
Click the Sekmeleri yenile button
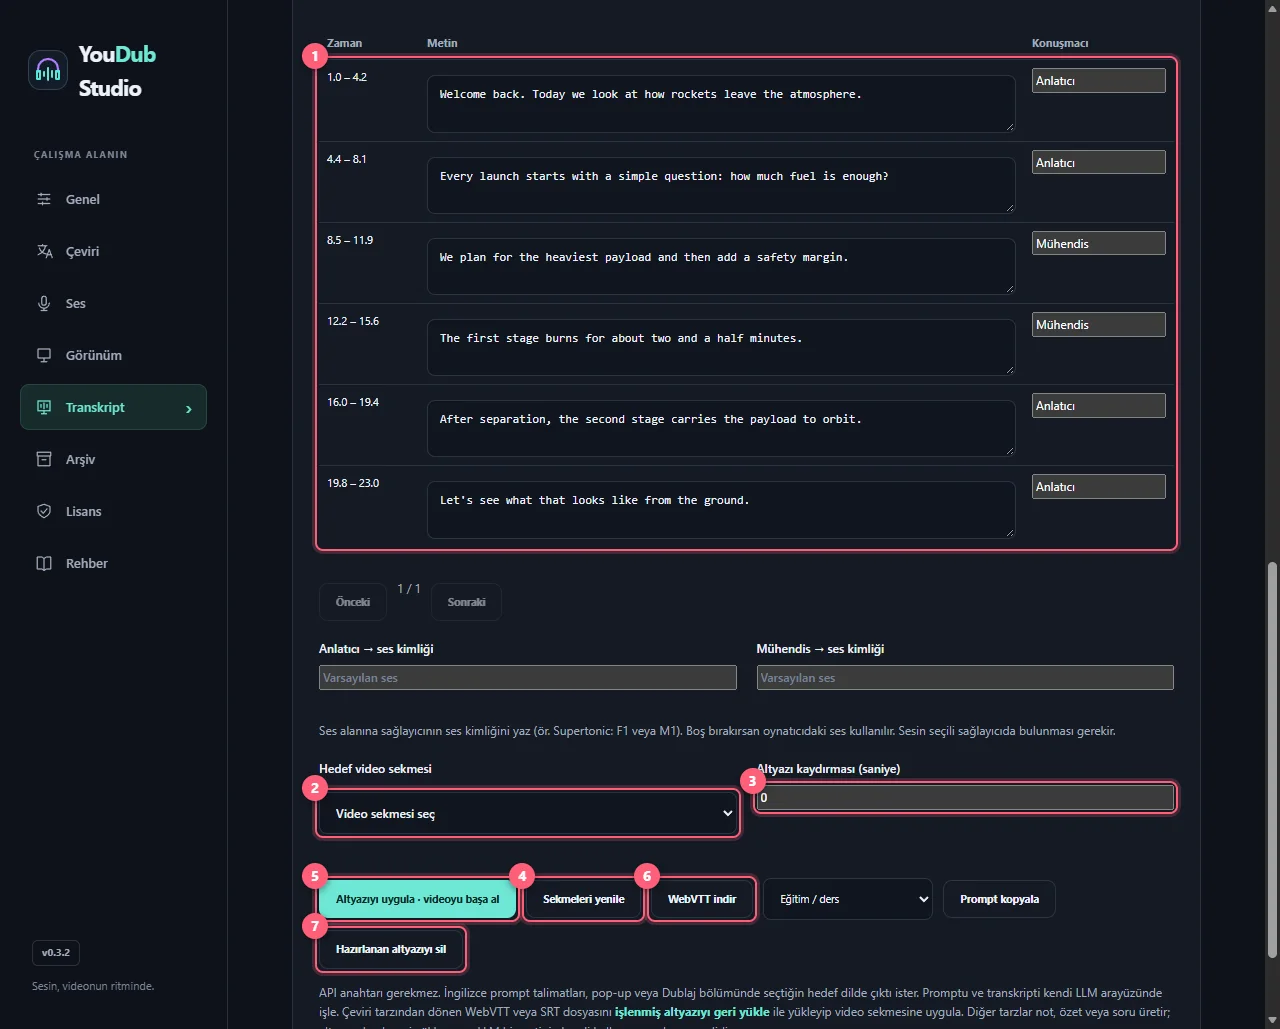584,899
